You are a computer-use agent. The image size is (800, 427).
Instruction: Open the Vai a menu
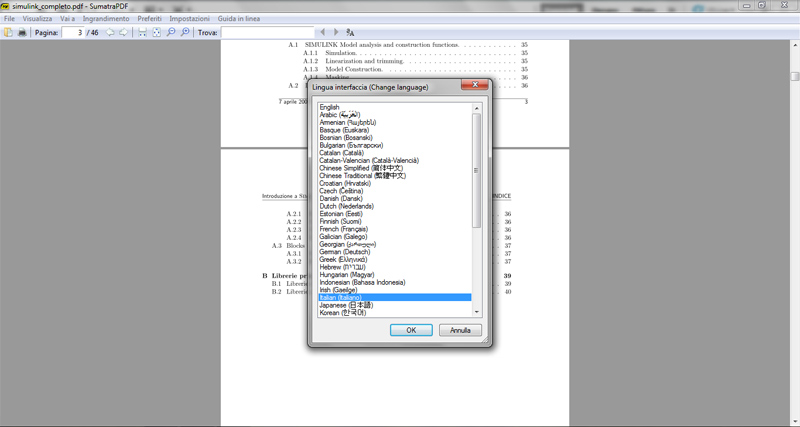(x=67, y=18)
